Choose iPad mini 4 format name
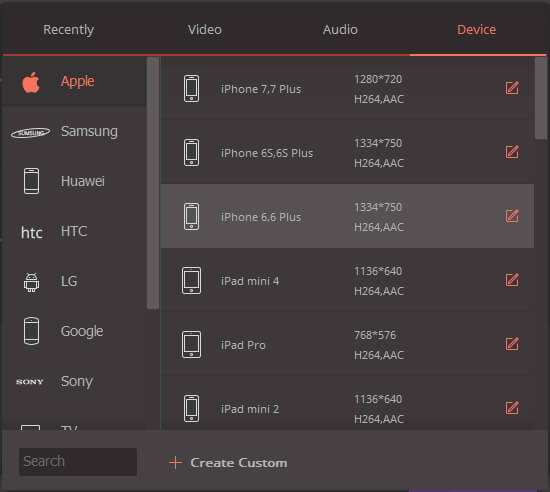Image resolution: width=550 pixels, height=492 pixels. point(250,281)
